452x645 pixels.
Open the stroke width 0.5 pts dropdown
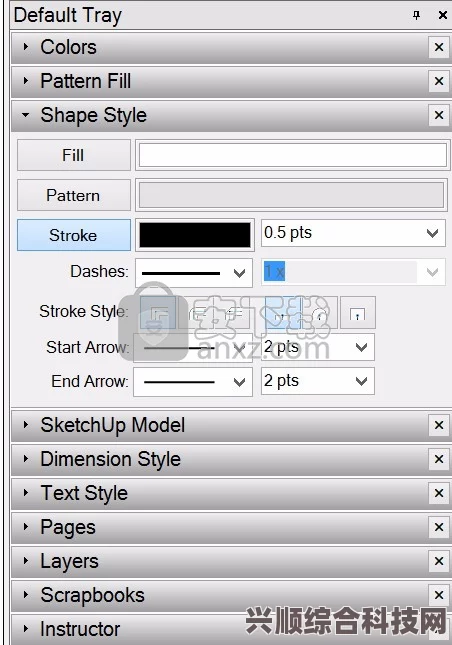click(x=353, y=233)
